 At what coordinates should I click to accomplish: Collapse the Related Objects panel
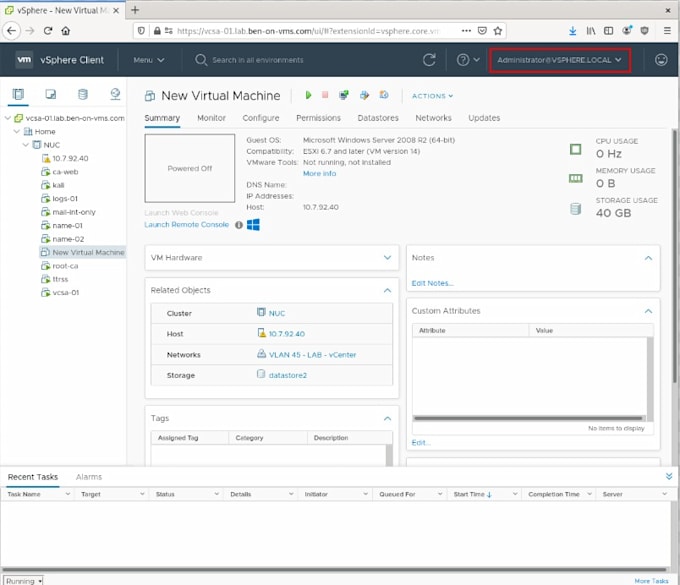(387, 290)
